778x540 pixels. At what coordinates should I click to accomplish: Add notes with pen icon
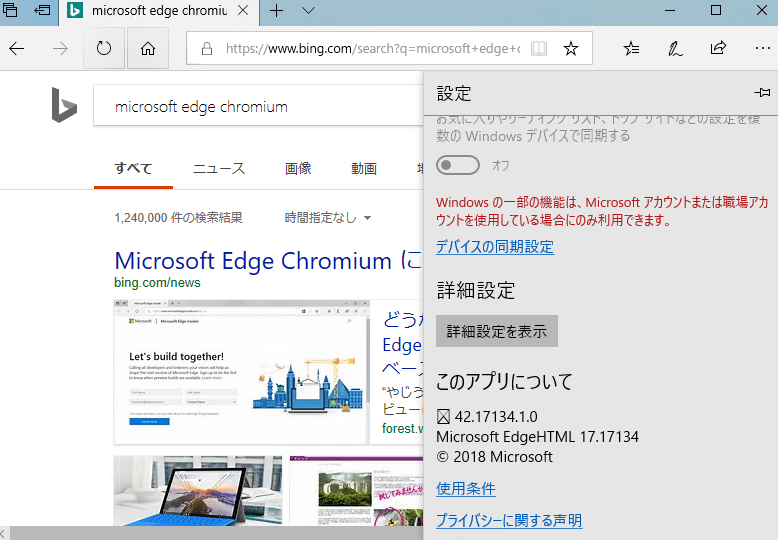tap(675, 48)
